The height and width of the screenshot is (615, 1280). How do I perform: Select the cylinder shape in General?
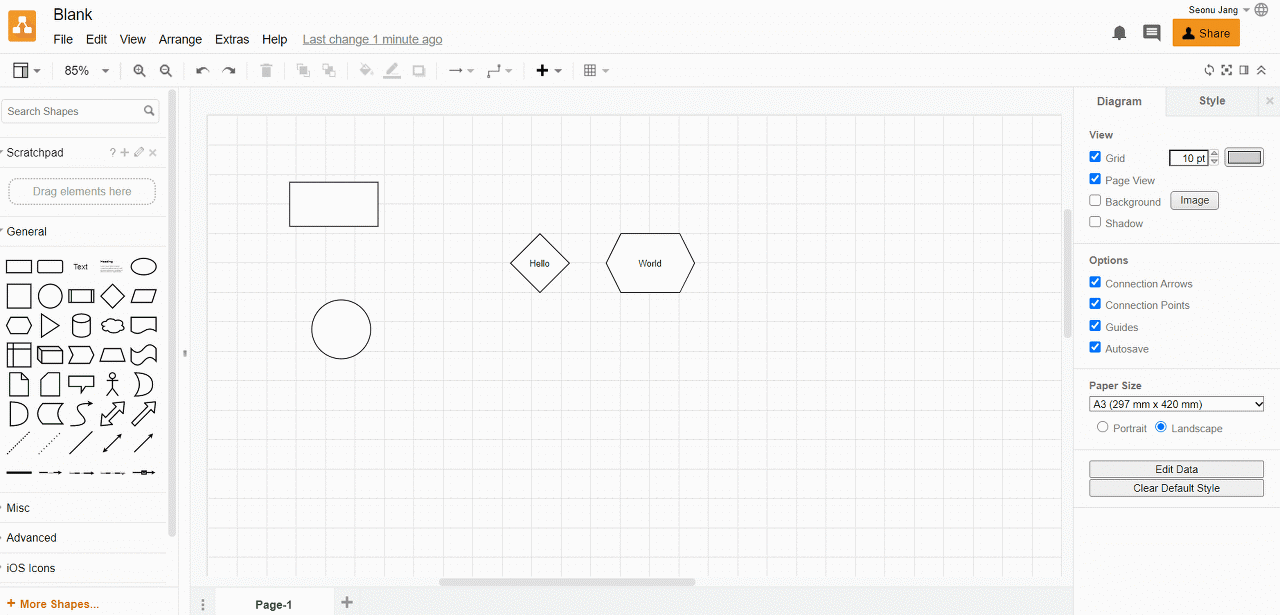click(x=81, y=326)
